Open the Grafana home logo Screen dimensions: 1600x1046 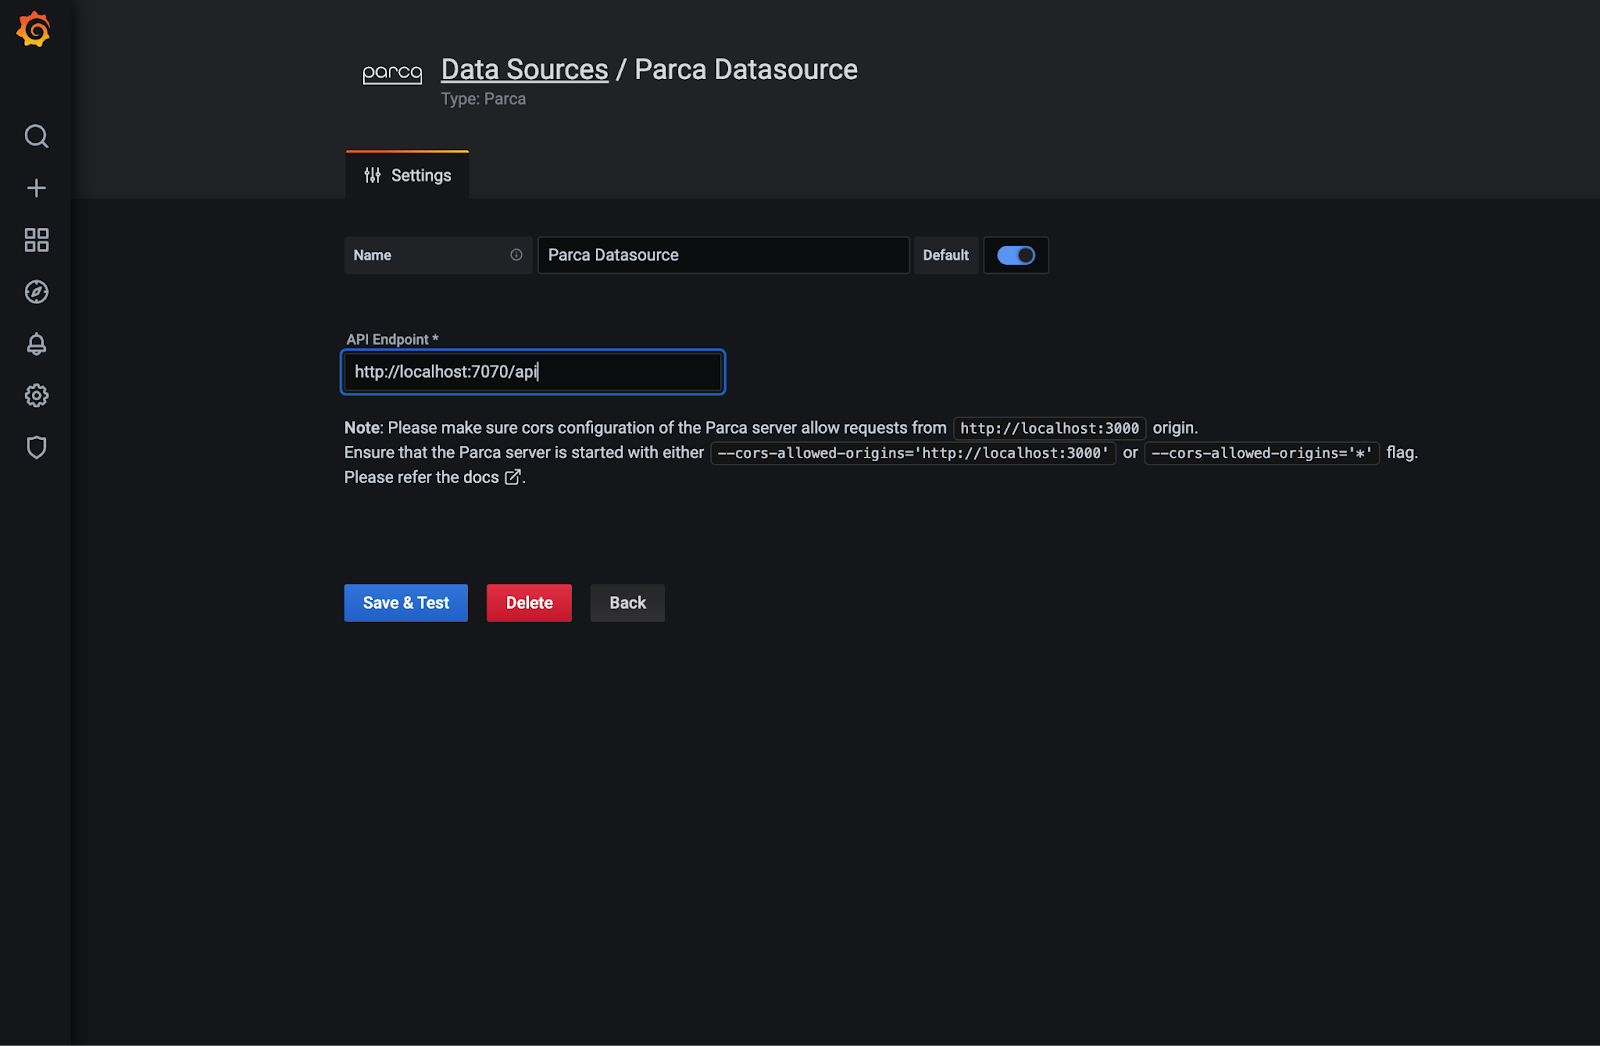pyautogui.click(x=34, y=30)
